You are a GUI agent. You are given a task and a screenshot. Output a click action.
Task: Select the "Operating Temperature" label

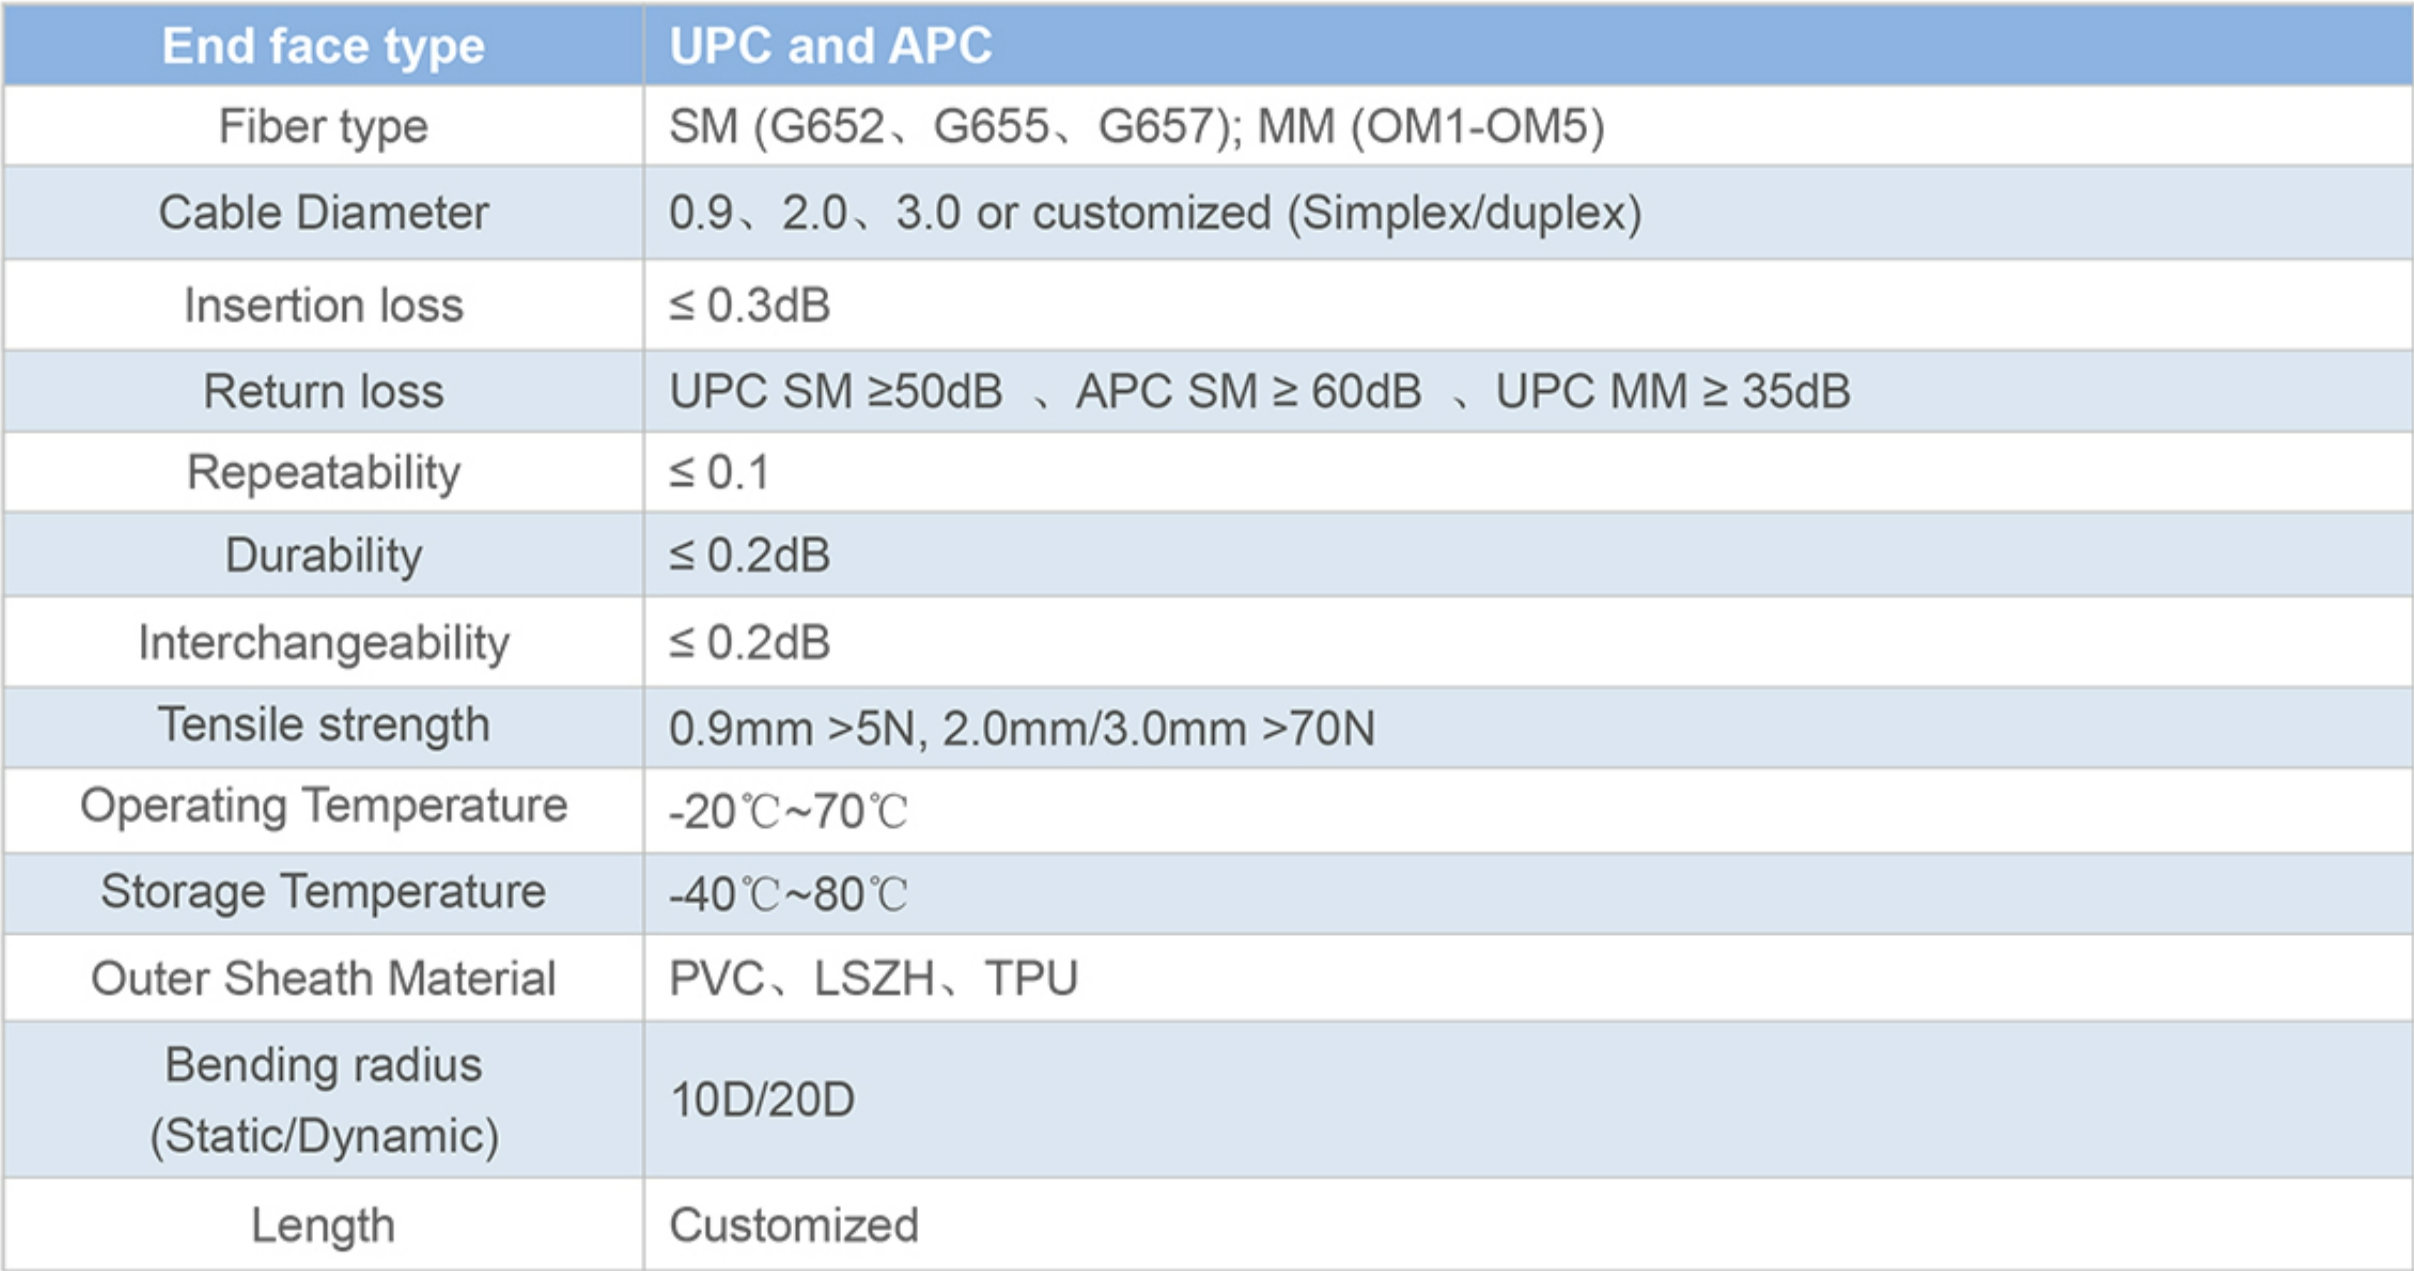point(323,806)
